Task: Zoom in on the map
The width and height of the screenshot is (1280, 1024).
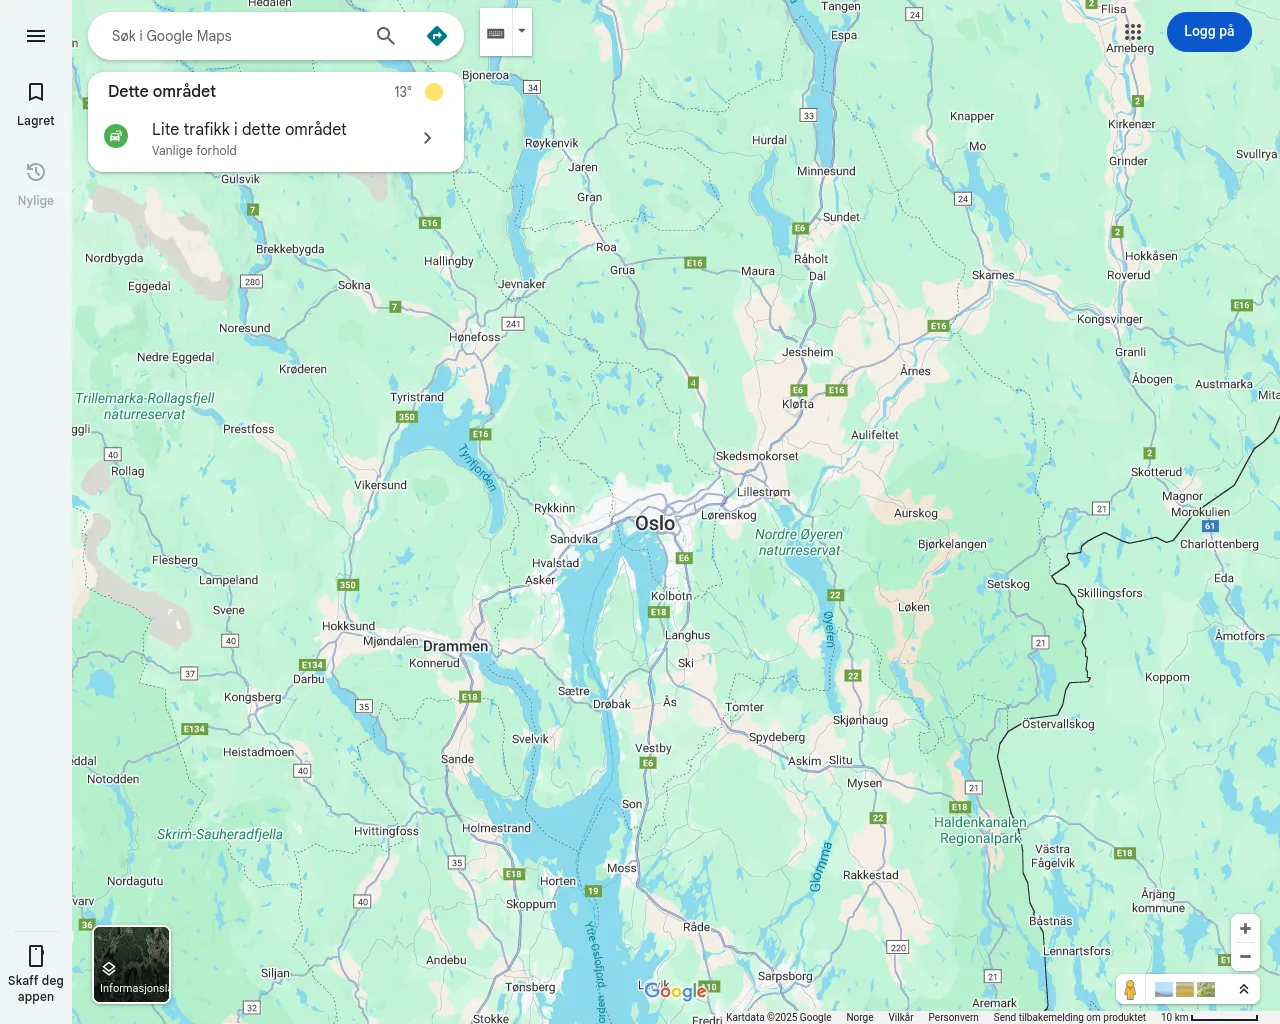Action: [1245, 929]
